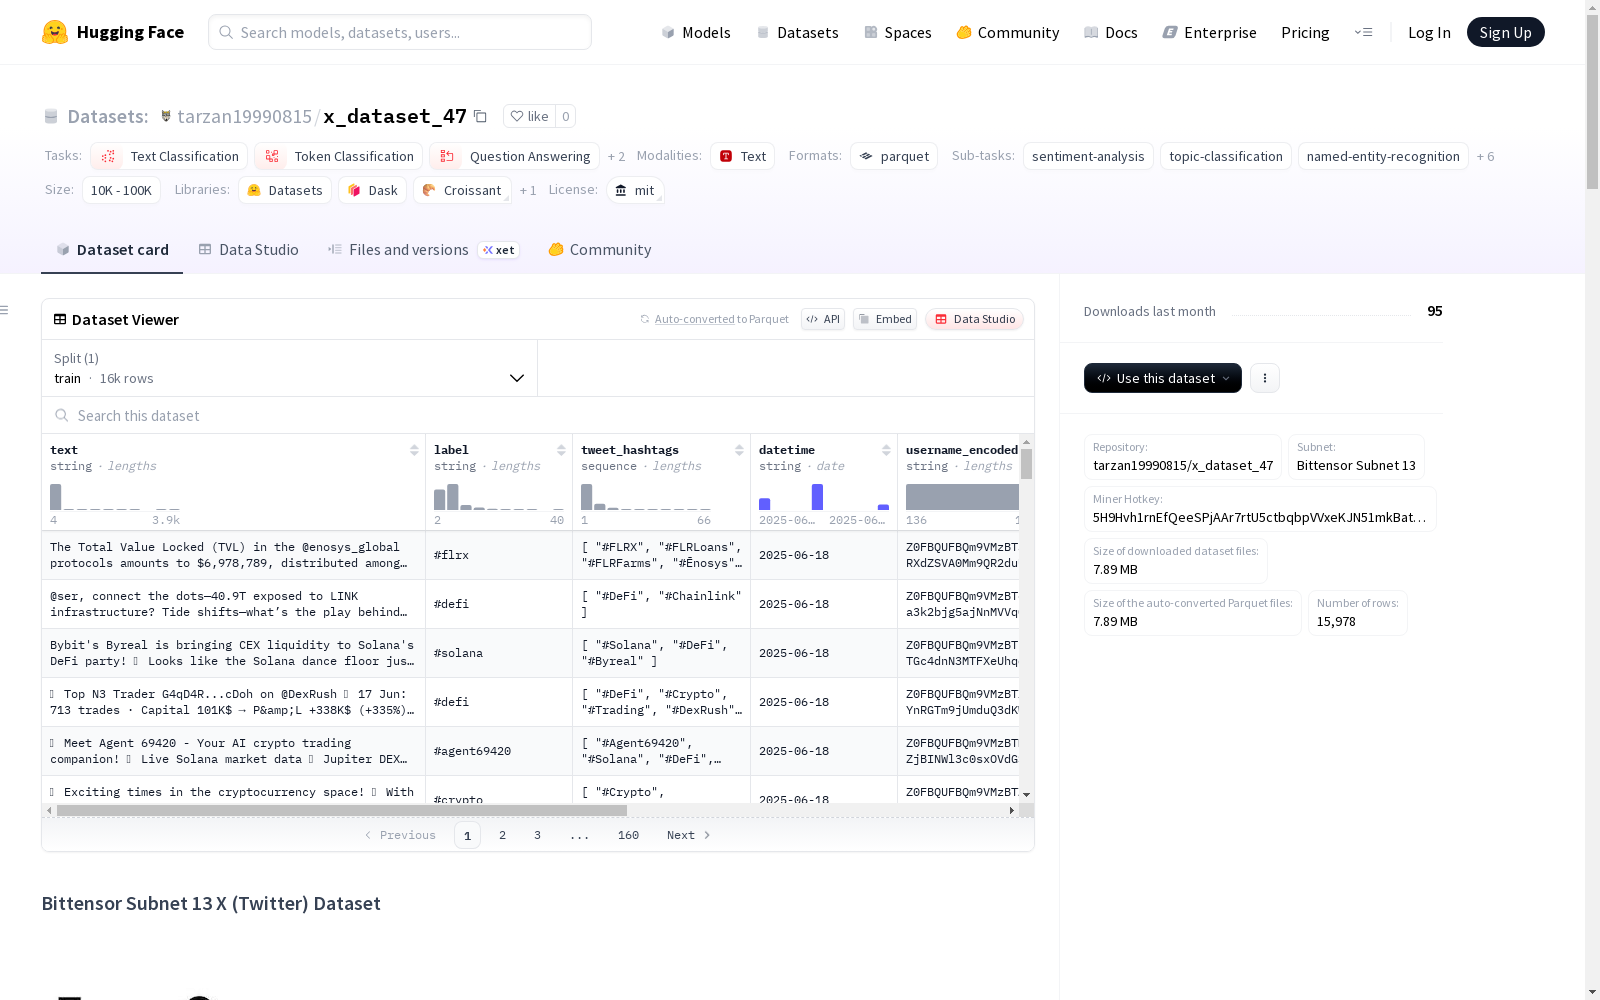Expand the train split dropdown
The height and width of the screenshot is (1000, 1600).
(289, 368)
